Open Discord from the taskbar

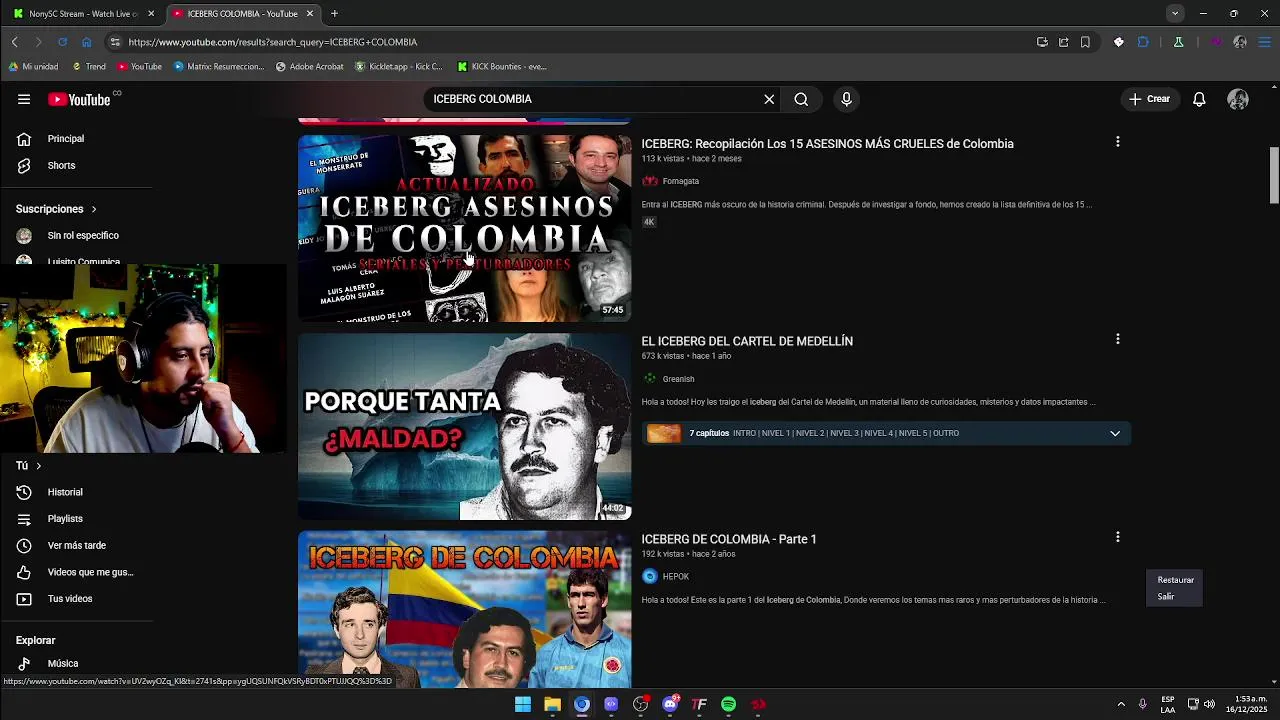point(670,704)
